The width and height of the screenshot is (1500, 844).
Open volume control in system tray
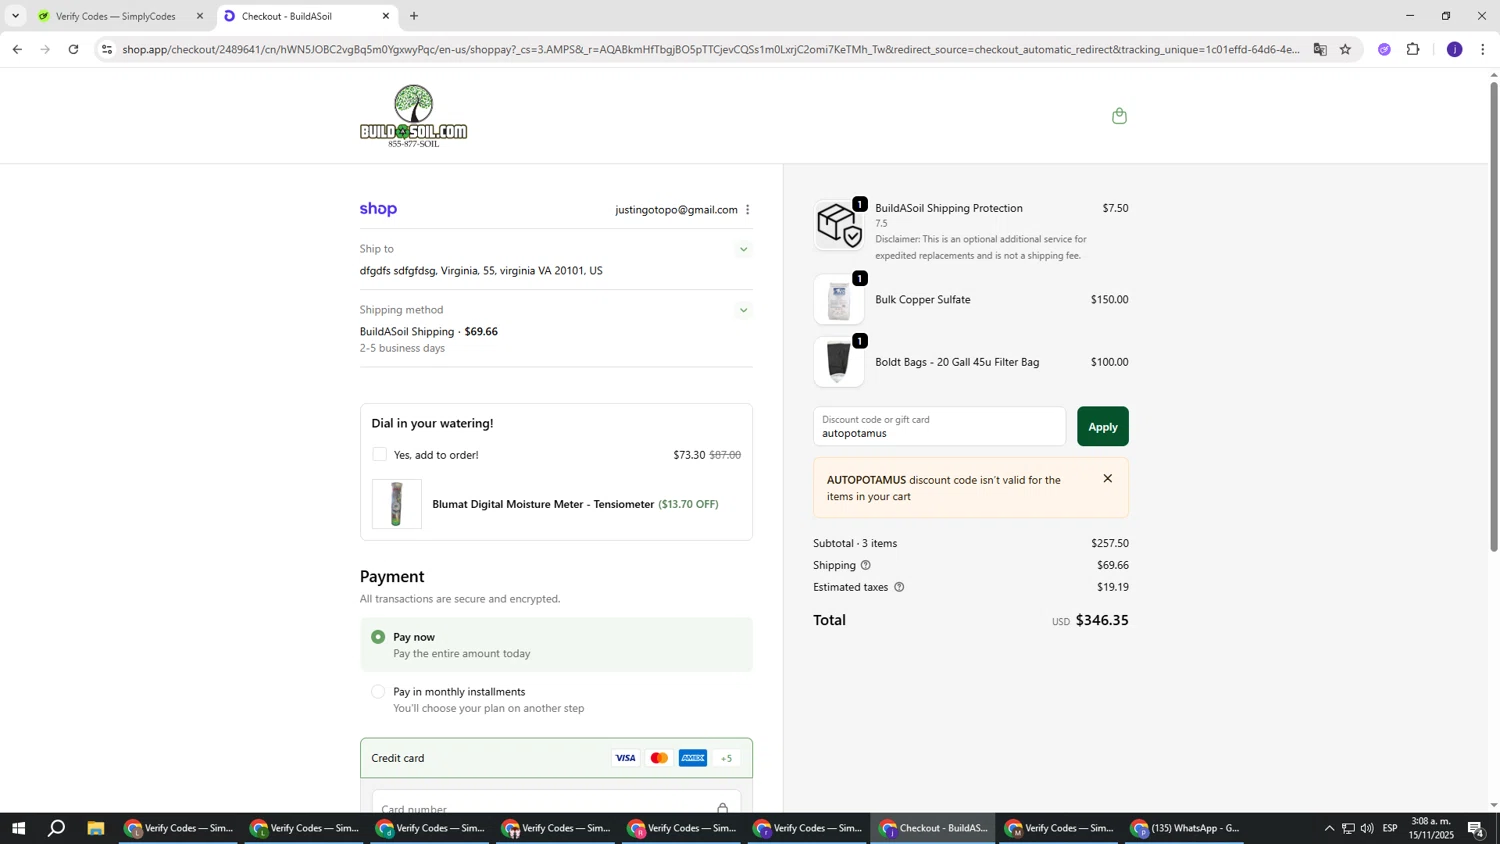coord(1367,828)
